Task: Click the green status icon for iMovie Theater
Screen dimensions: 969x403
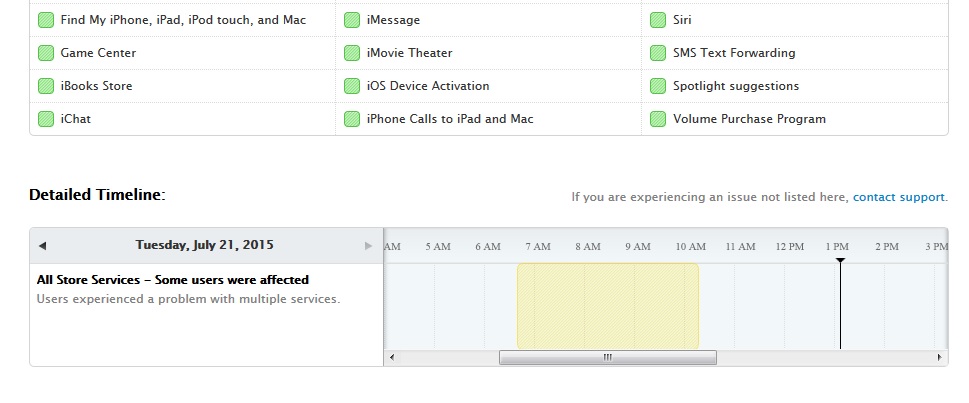Action: [x=352, y=53]
